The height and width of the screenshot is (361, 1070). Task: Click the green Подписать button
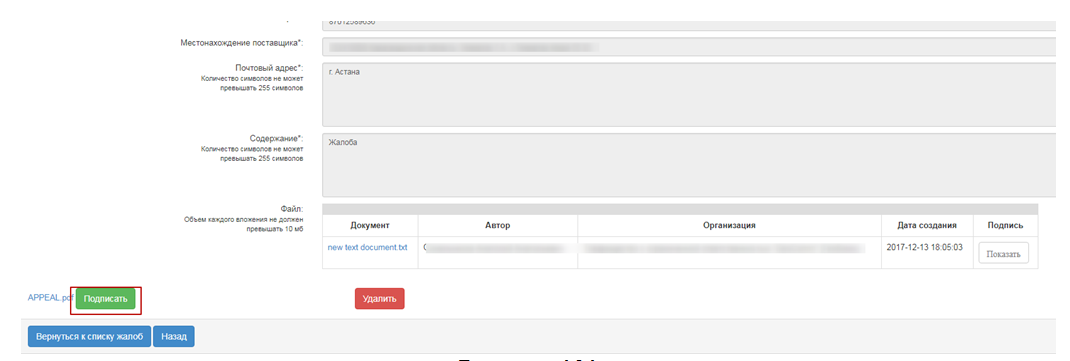tap(106, 299)
